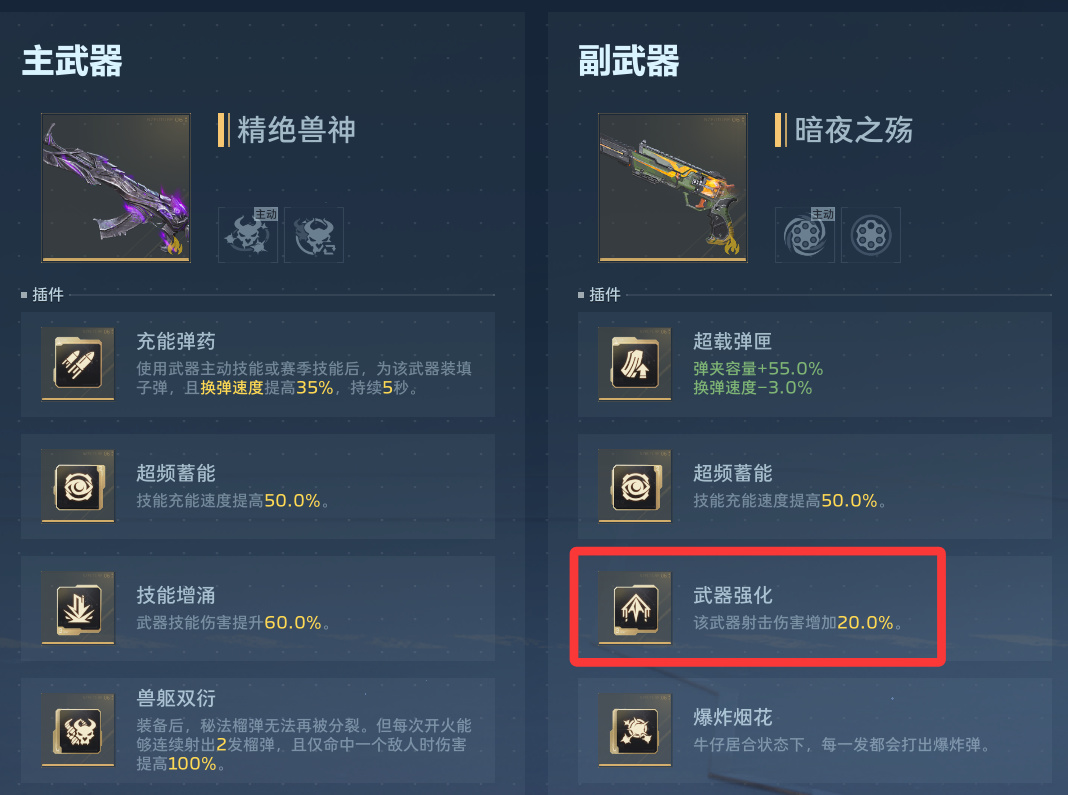
Task: Select the 爆炸烟花 explosion plugin icon
Action: point(635,730)
